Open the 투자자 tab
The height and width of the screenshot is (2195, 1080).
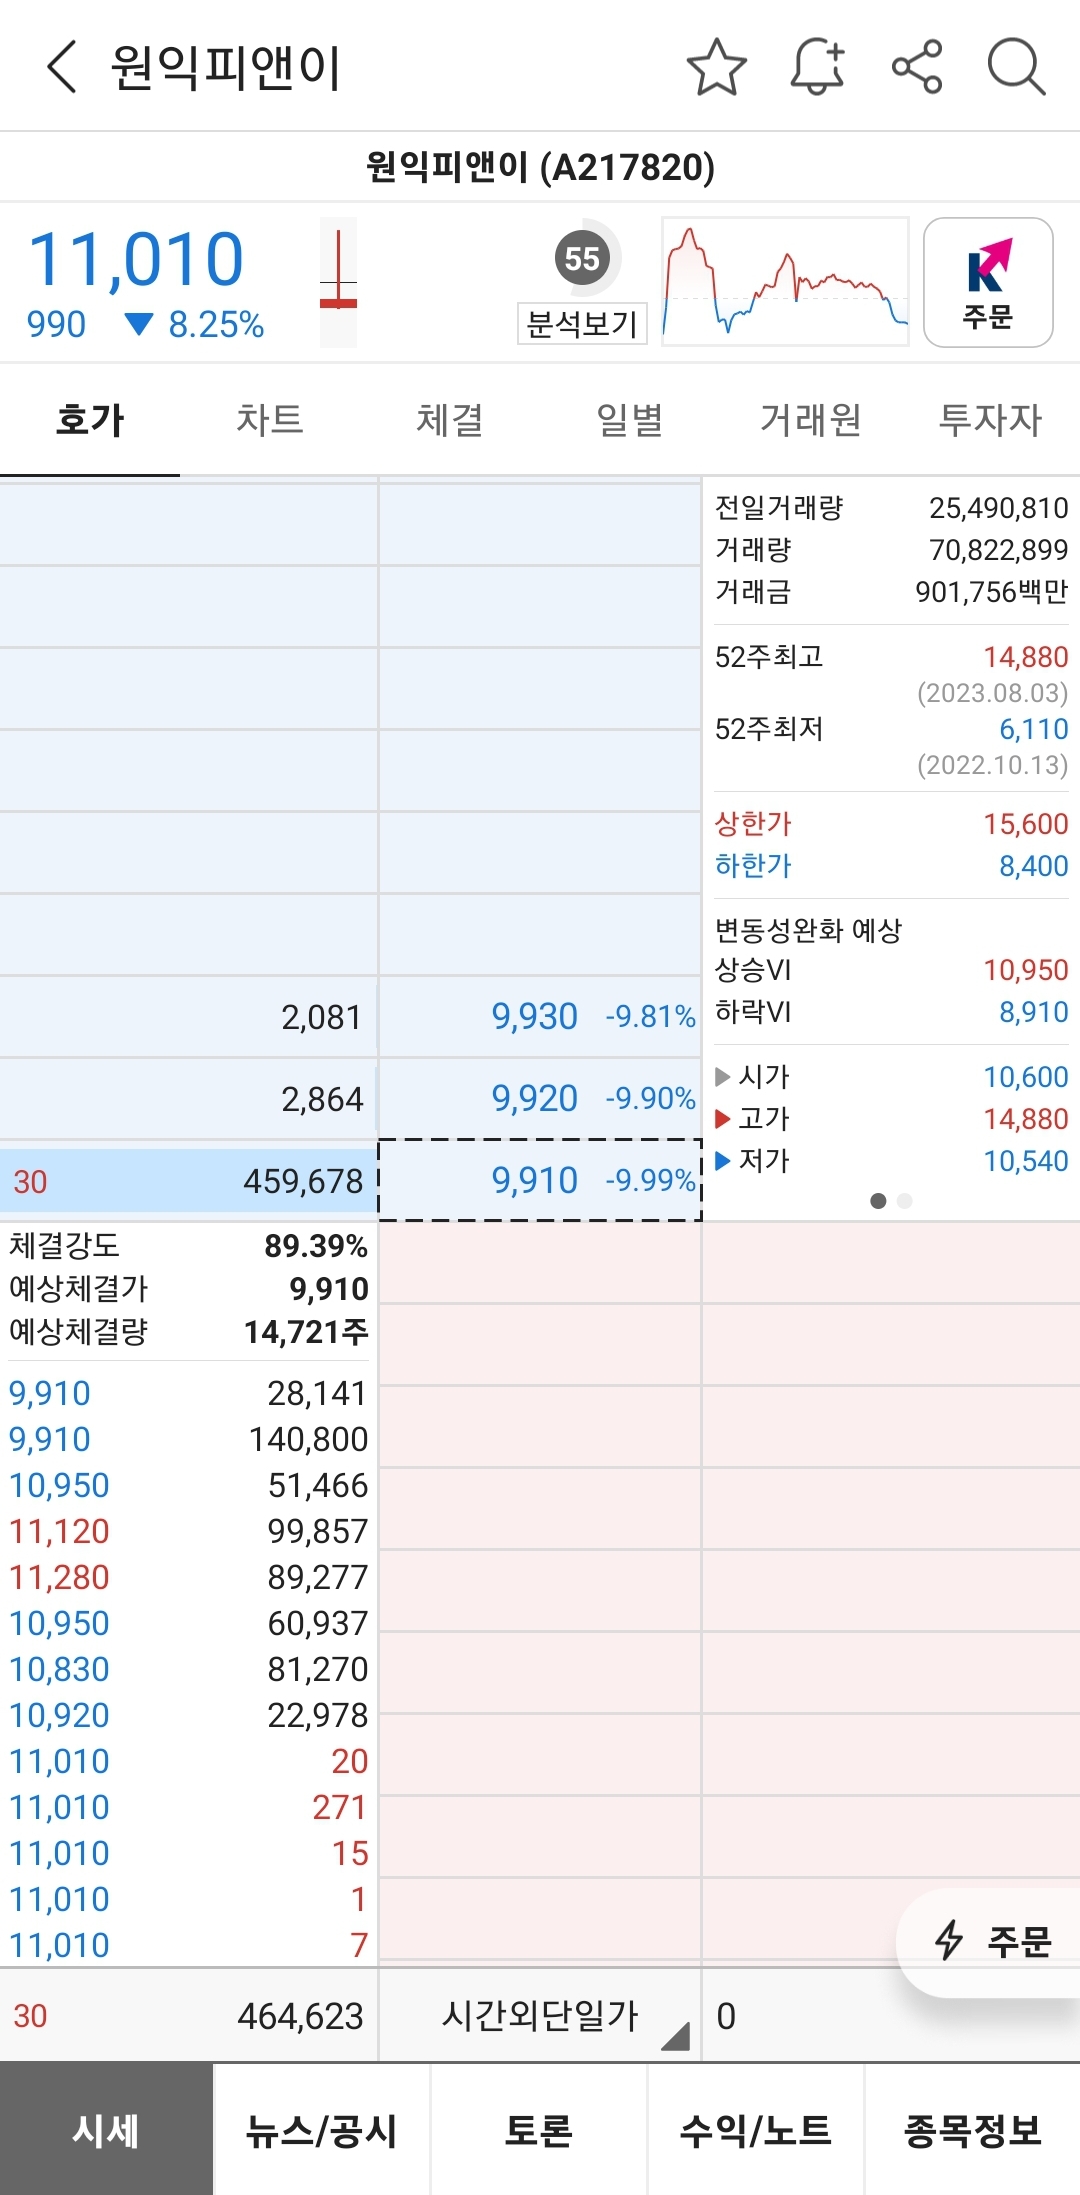click(990, 420)
